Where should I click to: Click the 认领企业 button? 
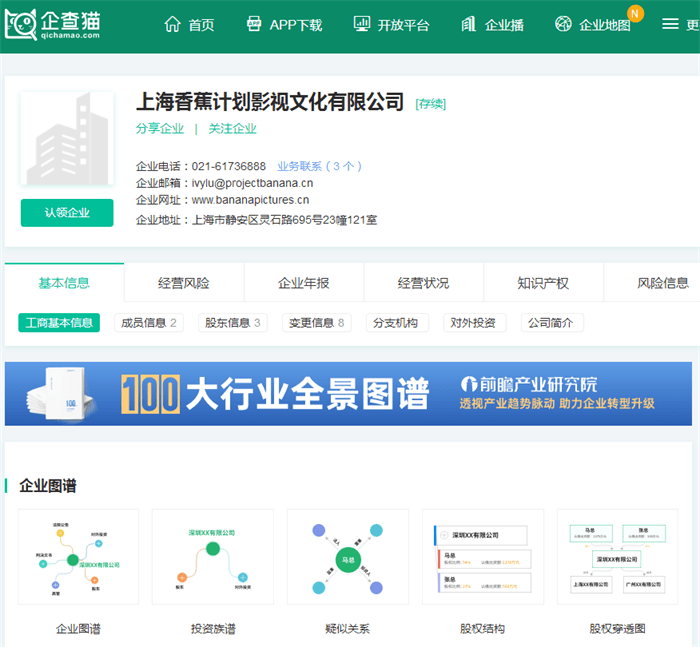tap(67, 213)
